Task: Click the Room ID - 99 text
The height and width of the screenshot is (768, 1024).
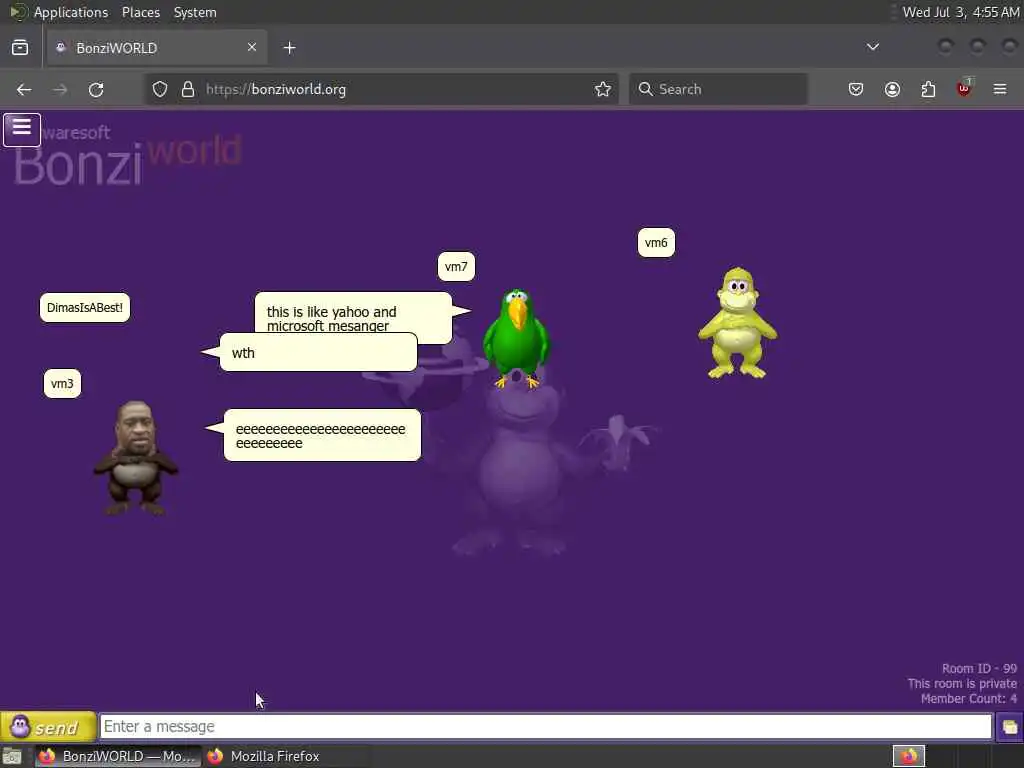Action: (979, 669)
